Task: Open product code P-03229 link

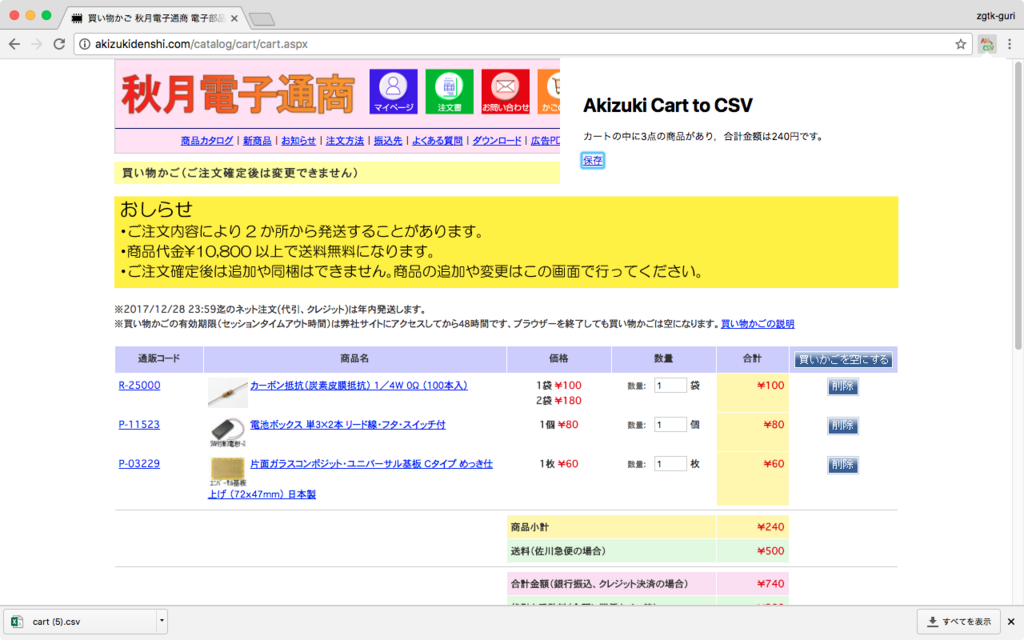Action: (x=139, y=464)
